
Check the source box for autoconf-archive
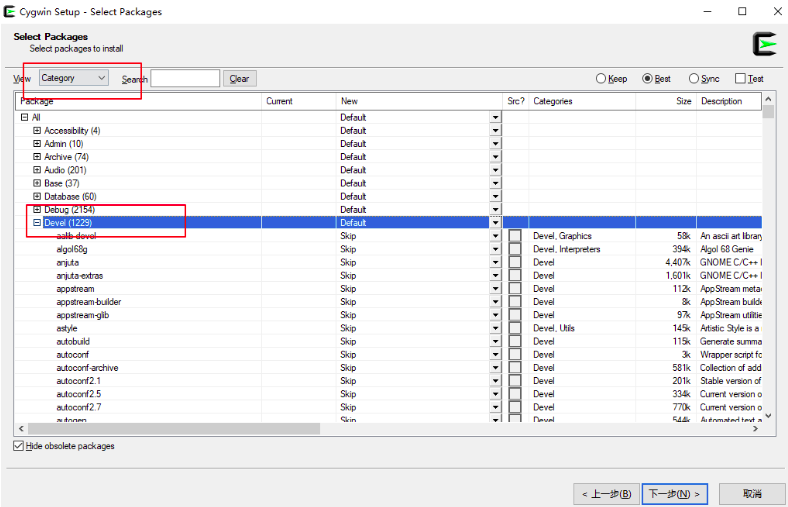515,368
